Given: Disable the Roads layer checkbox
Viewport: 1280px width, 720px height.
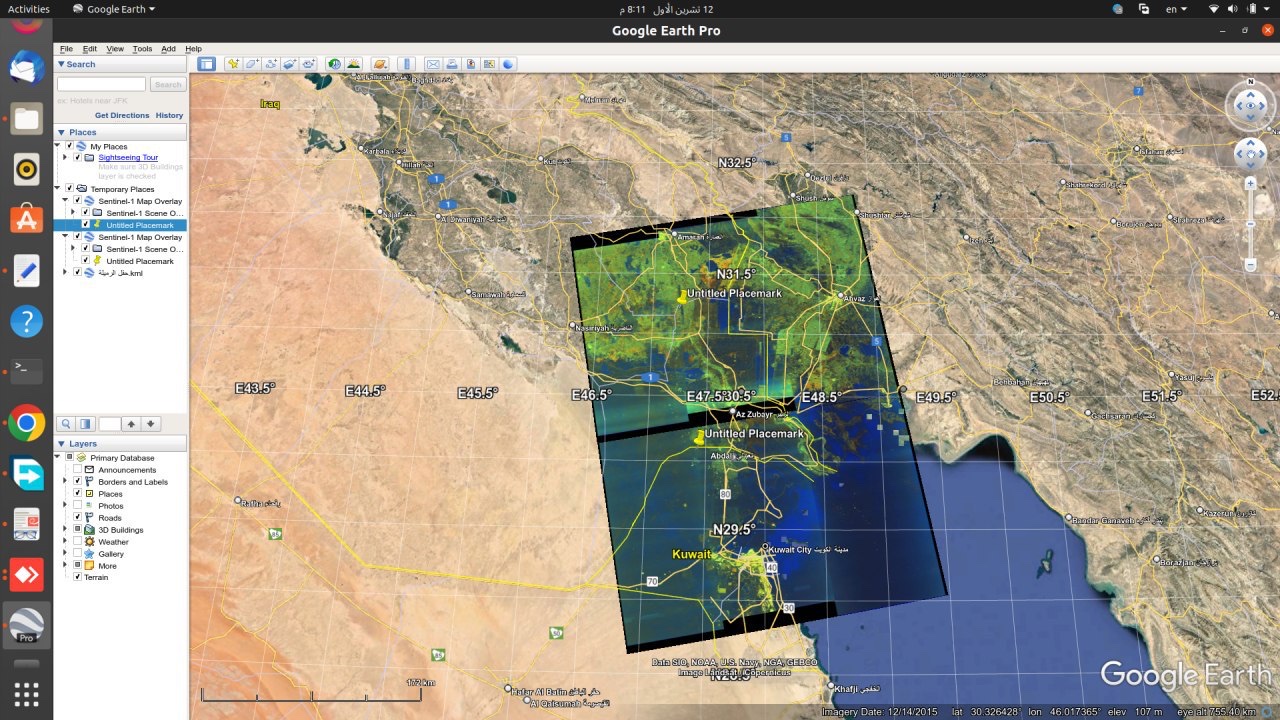Looking at the screenshot, I should 77,518.
